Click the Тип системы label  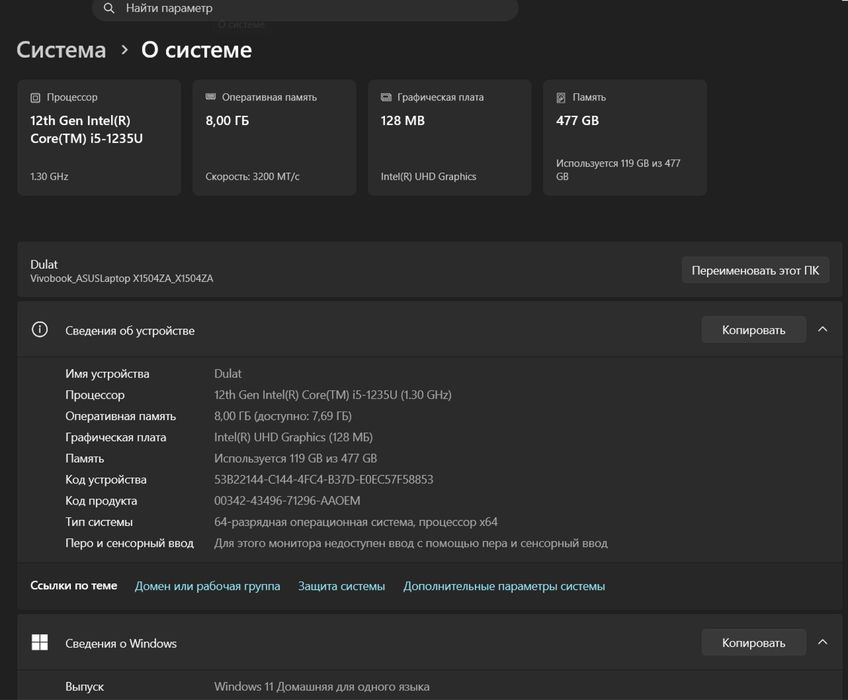(99, 522)
